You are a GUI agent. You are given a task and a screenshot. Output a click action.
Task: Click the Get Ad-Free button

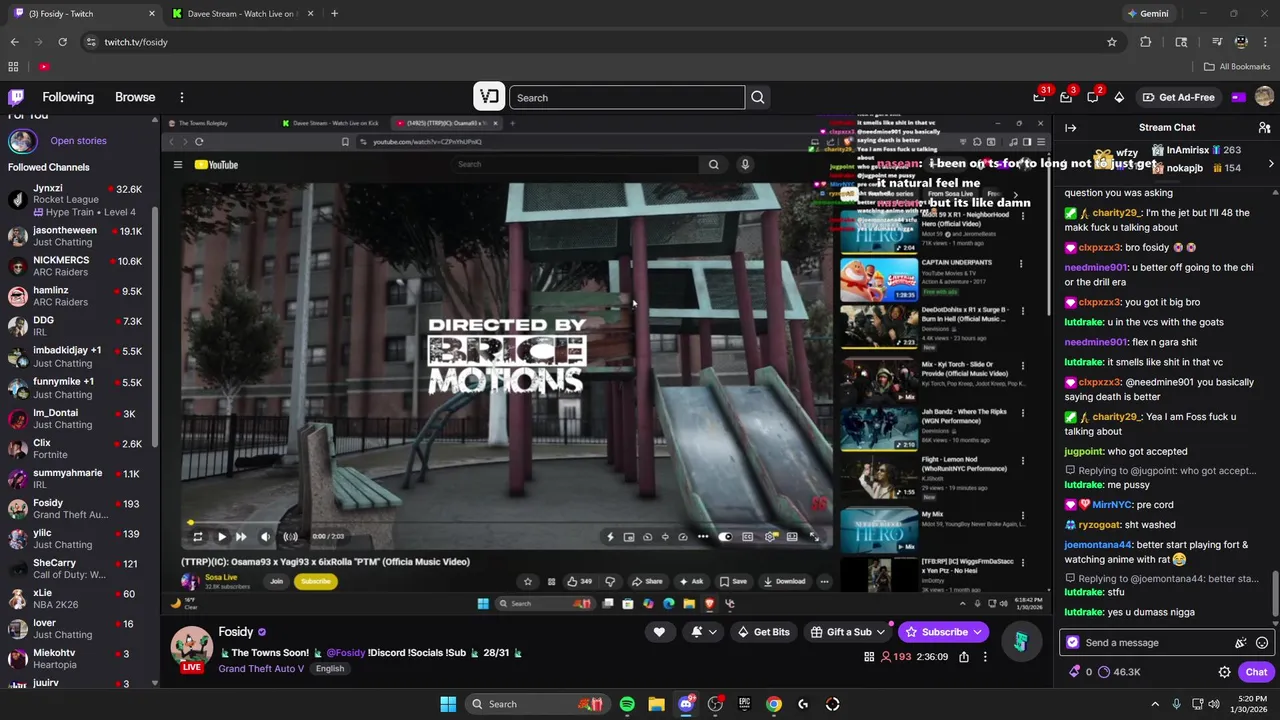coord(1178,97)
